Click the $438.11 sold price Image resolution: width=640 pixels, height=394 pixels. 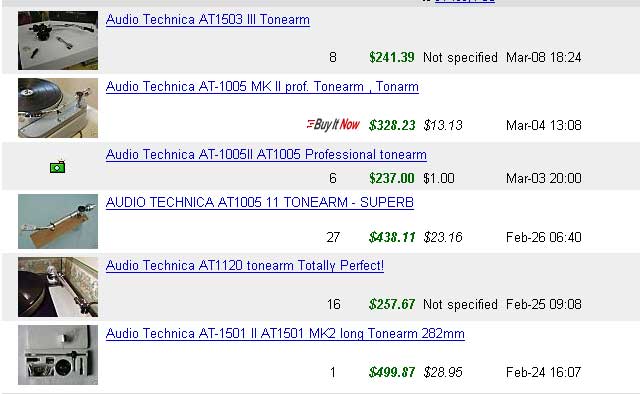[392, 237]
